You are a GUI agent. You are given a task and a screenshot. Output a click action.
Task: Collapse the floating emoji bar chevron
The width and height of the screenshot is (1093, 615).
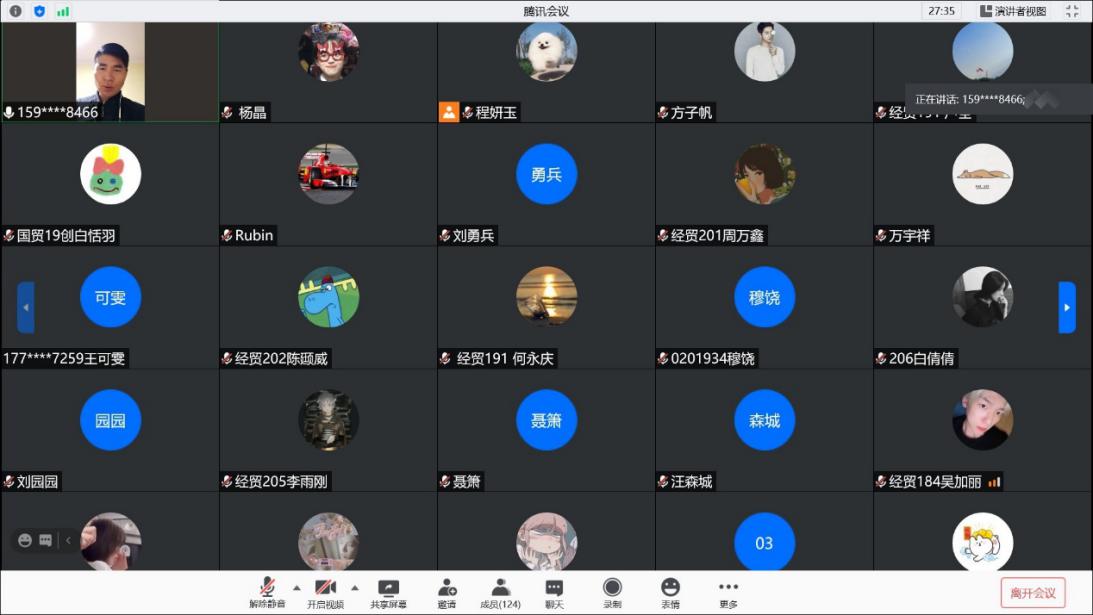coord(68,540)
